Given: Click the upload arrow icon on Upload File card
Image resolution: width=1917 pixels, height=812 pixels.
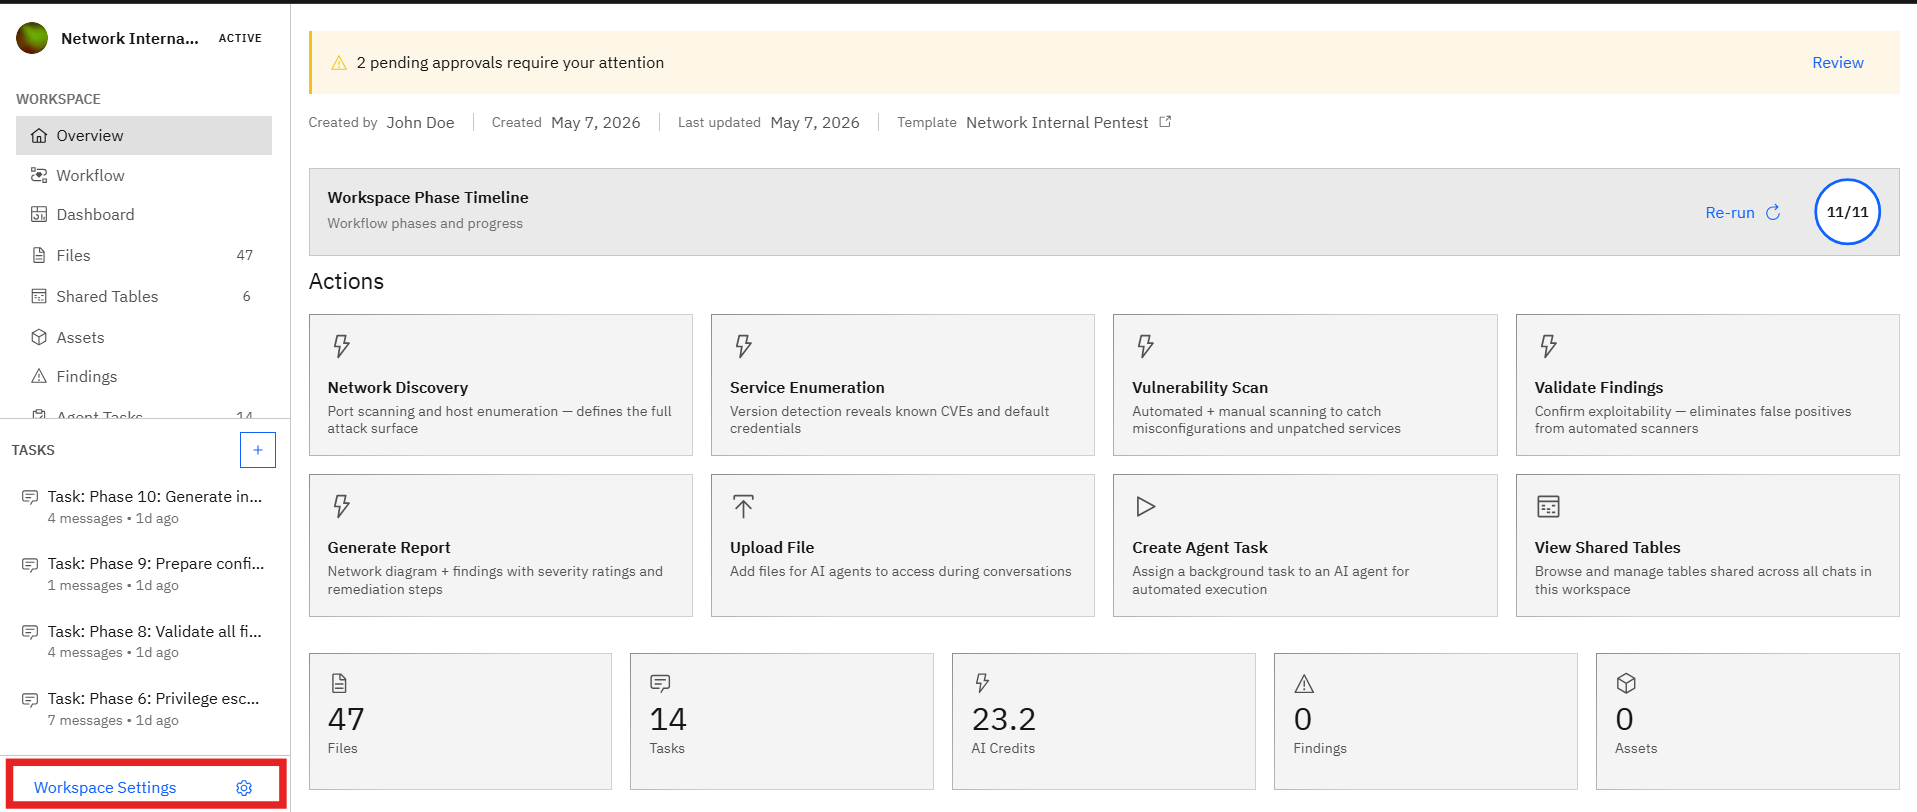Looking at the screenshot, I should (x=743, y=506).
